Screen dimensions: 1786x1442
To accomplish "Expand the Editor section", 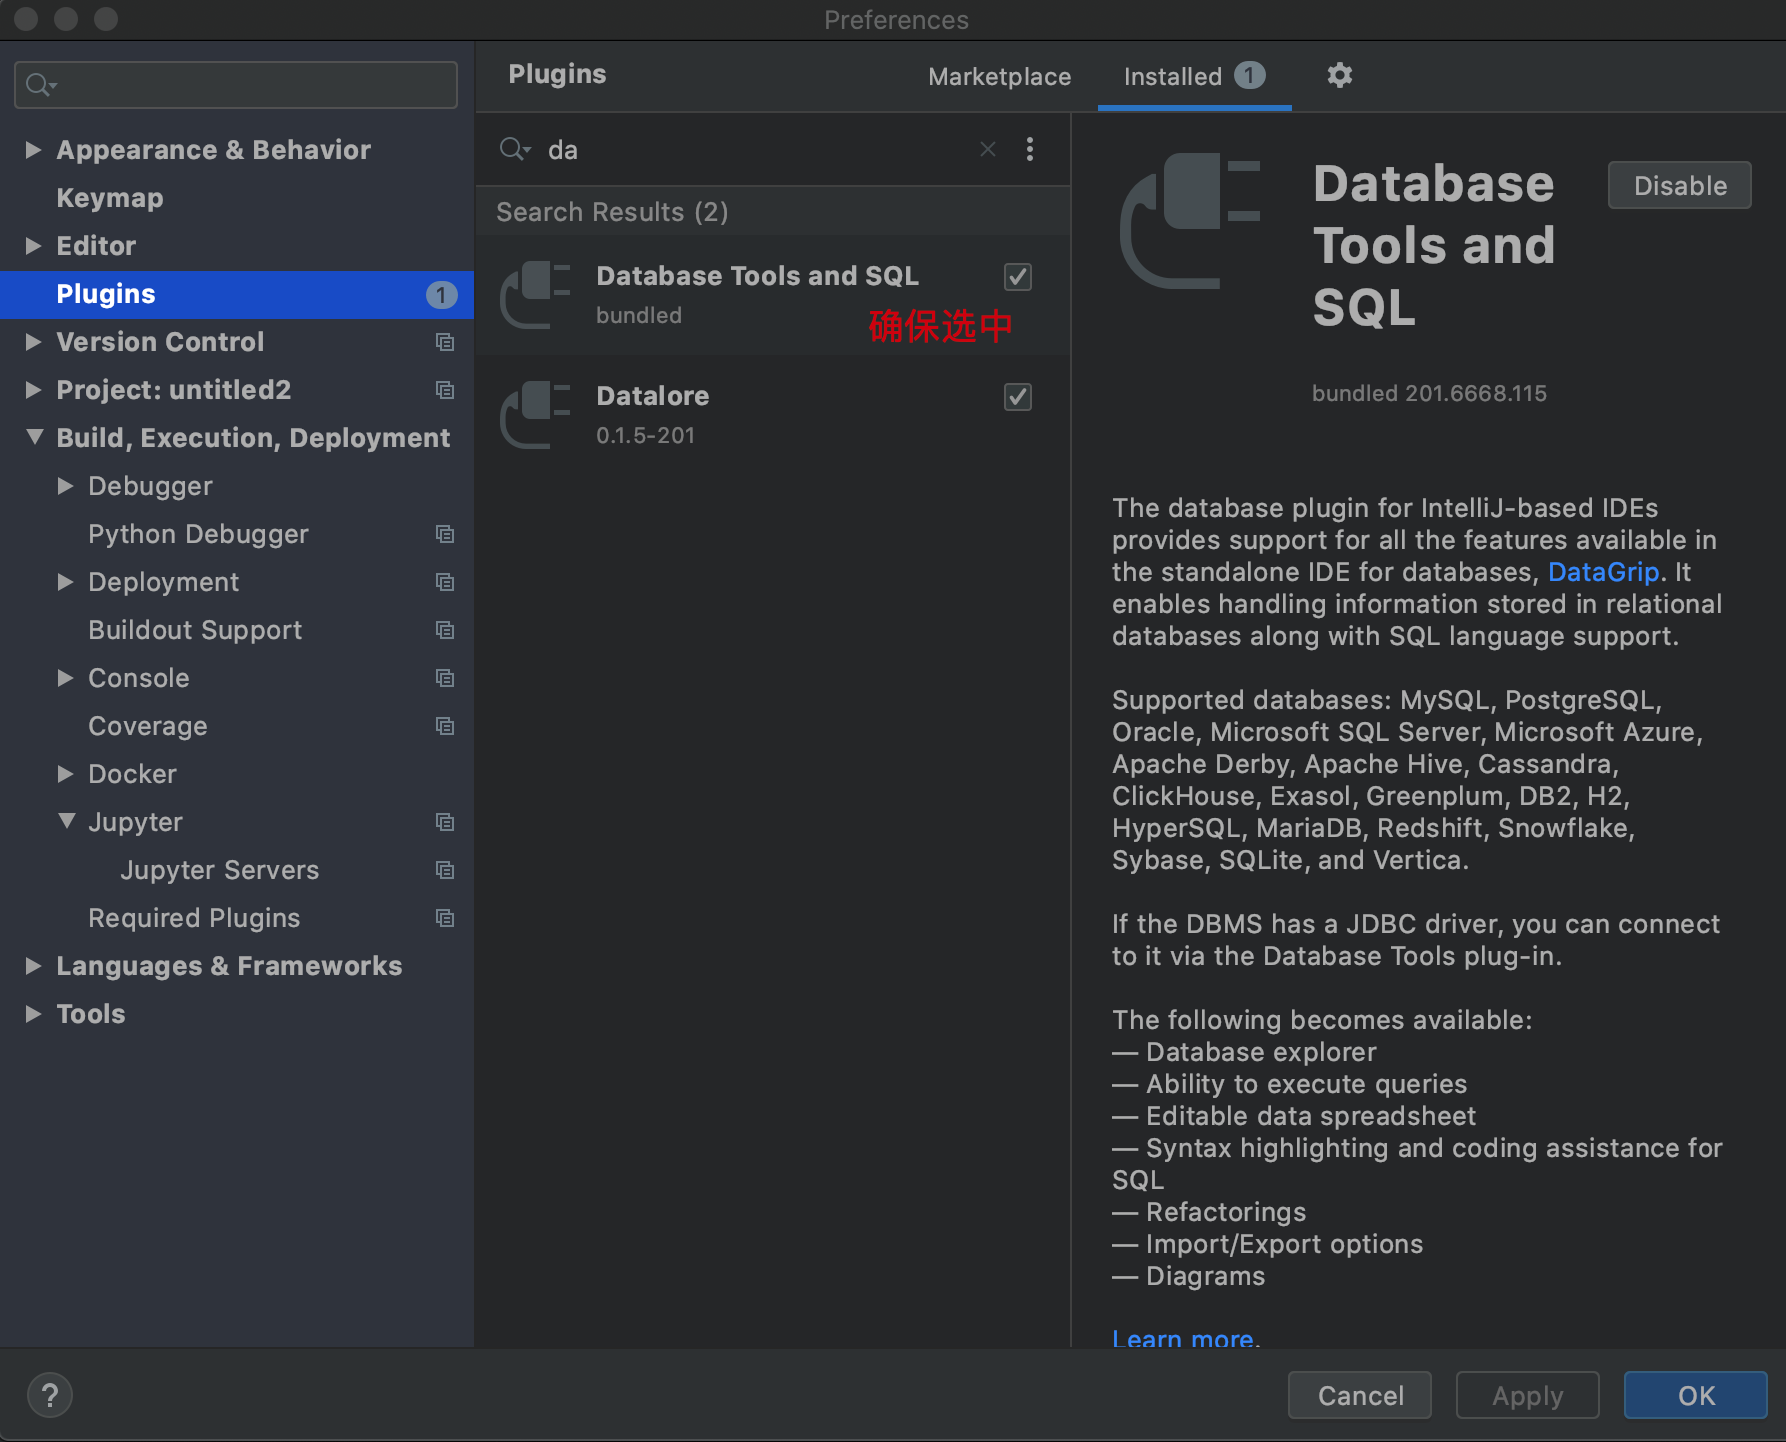I will pos(33,246).
